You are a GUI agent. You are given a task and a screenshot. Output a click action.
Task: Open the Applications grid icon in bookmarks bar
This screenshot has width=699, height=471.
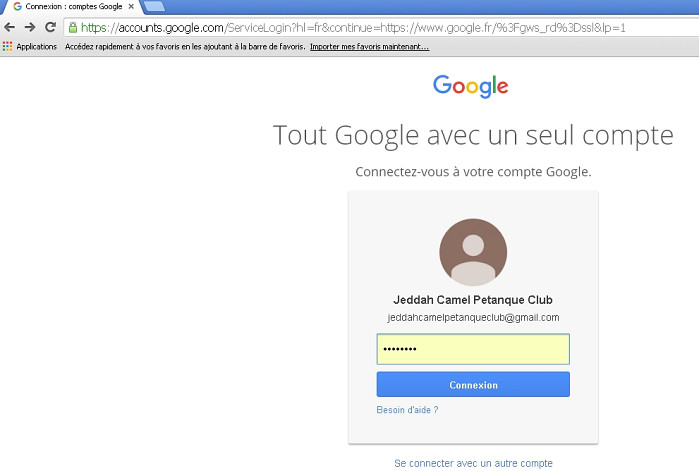click(x=7, y=46)
